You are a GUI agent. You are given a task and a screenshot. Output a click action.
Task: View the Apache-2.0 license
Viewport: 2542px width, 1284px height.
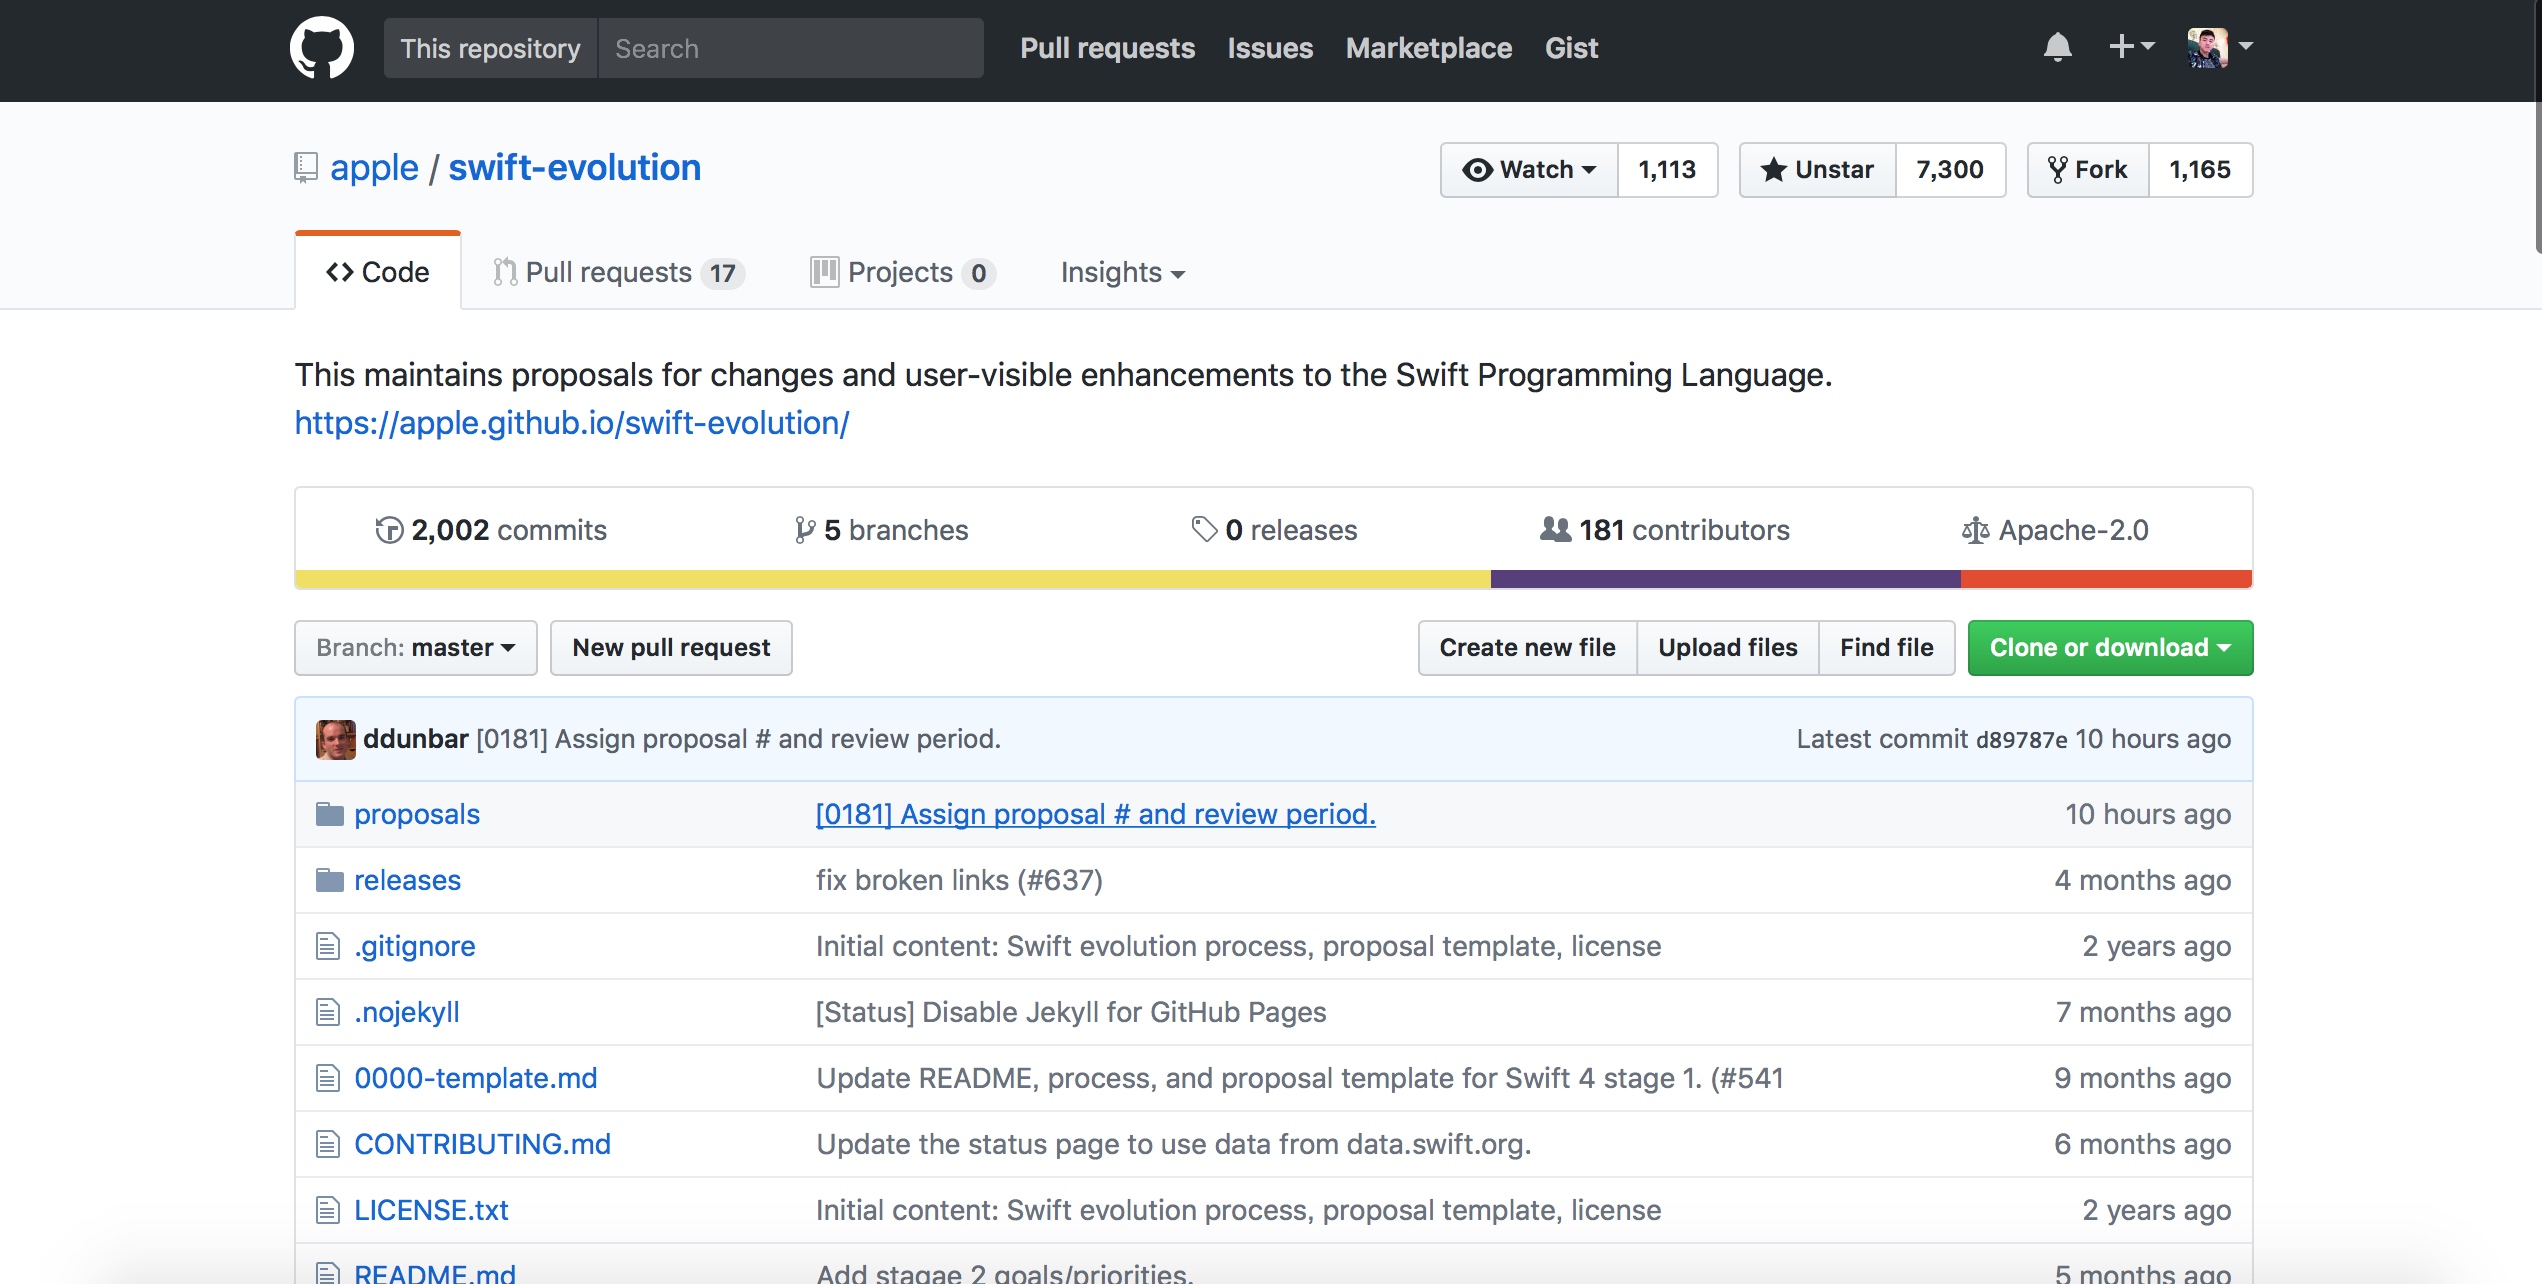click(2055, 530)
